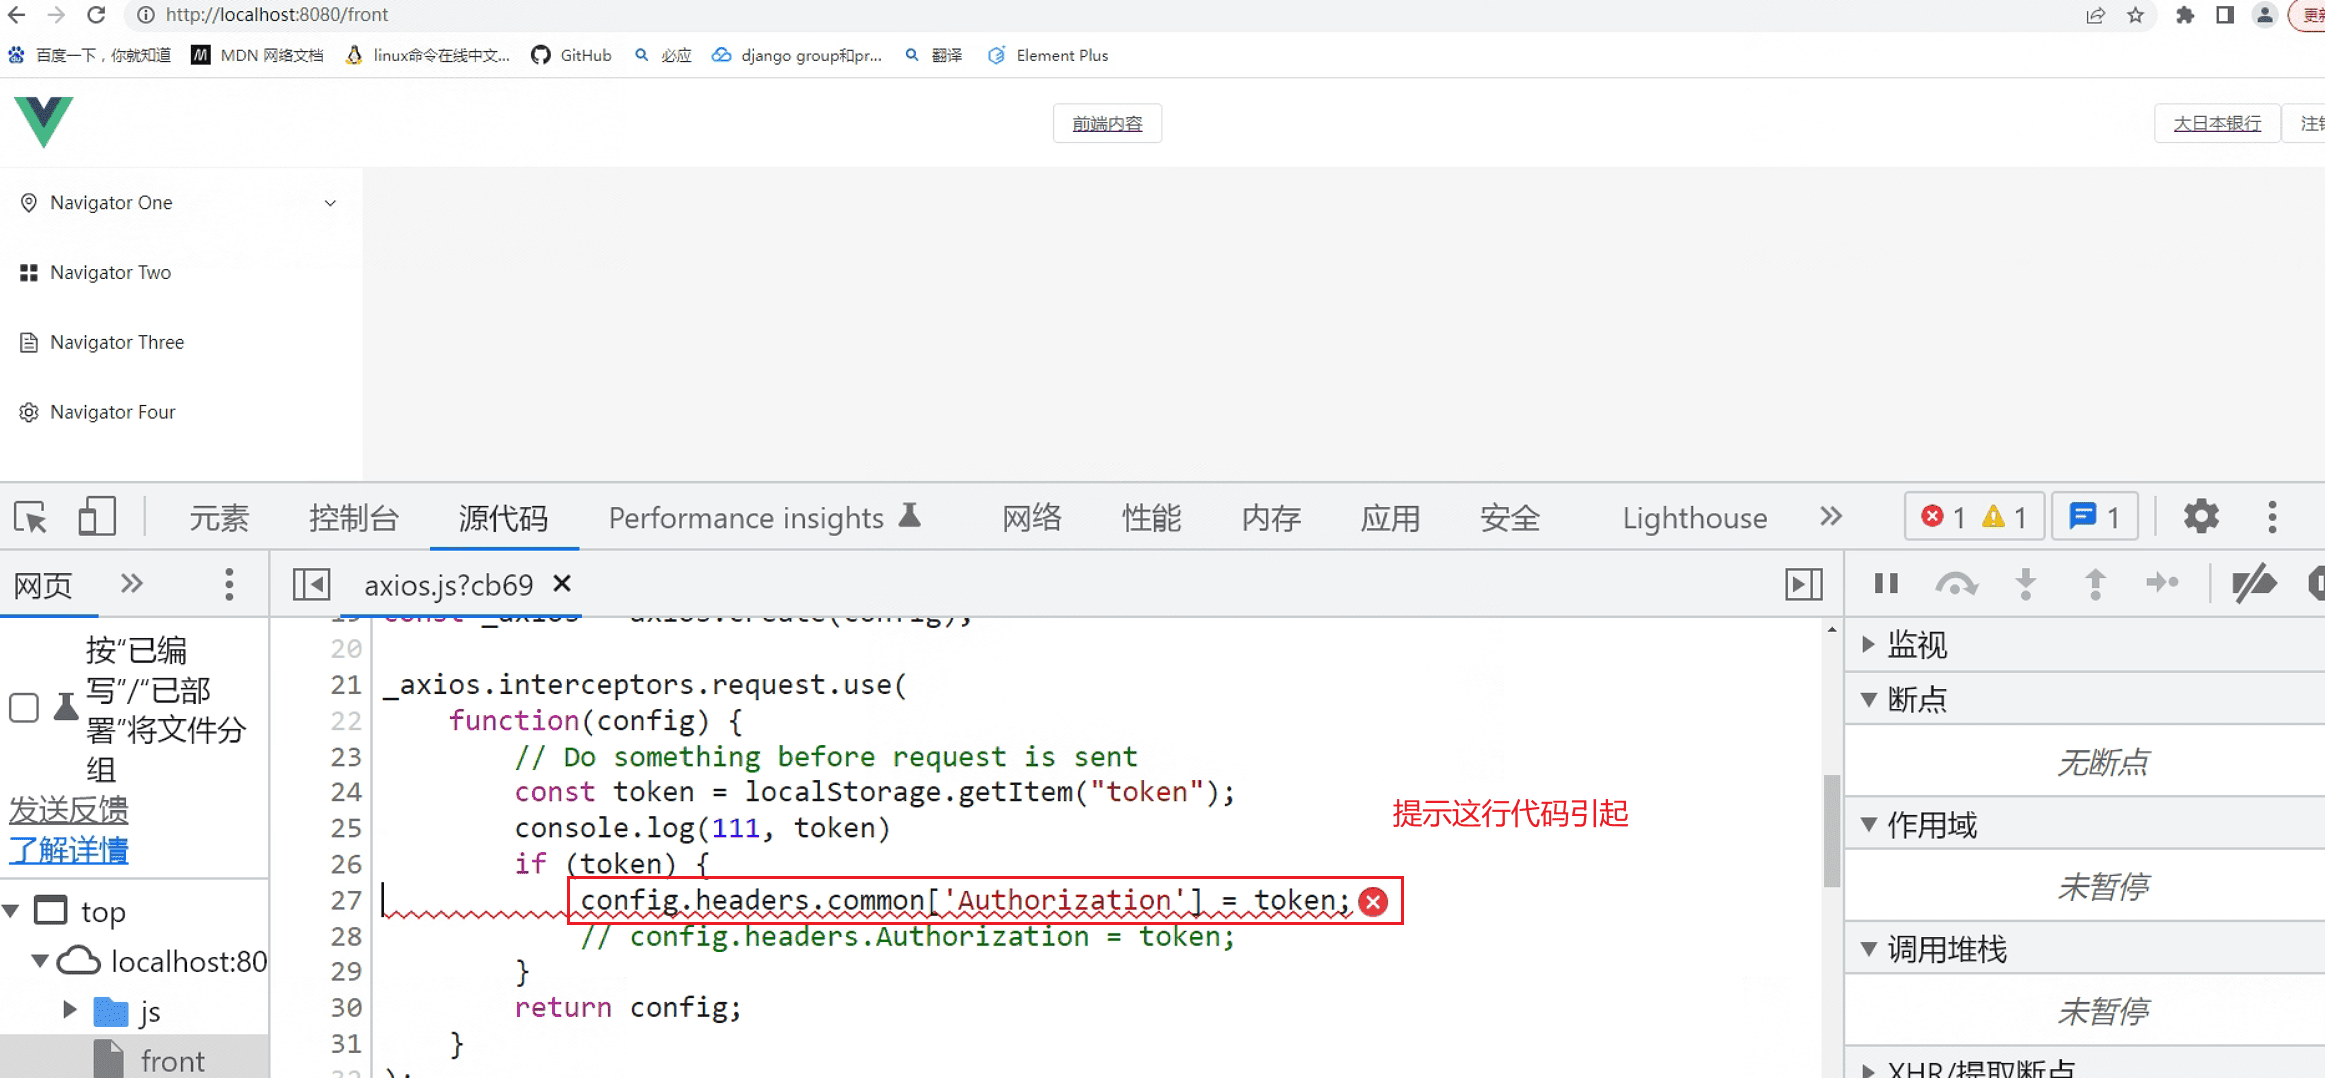Viewport: 2325px width, 1078px height.
Task: Select the 网页 Page navigator tab
Action: [x=43, y=585]
